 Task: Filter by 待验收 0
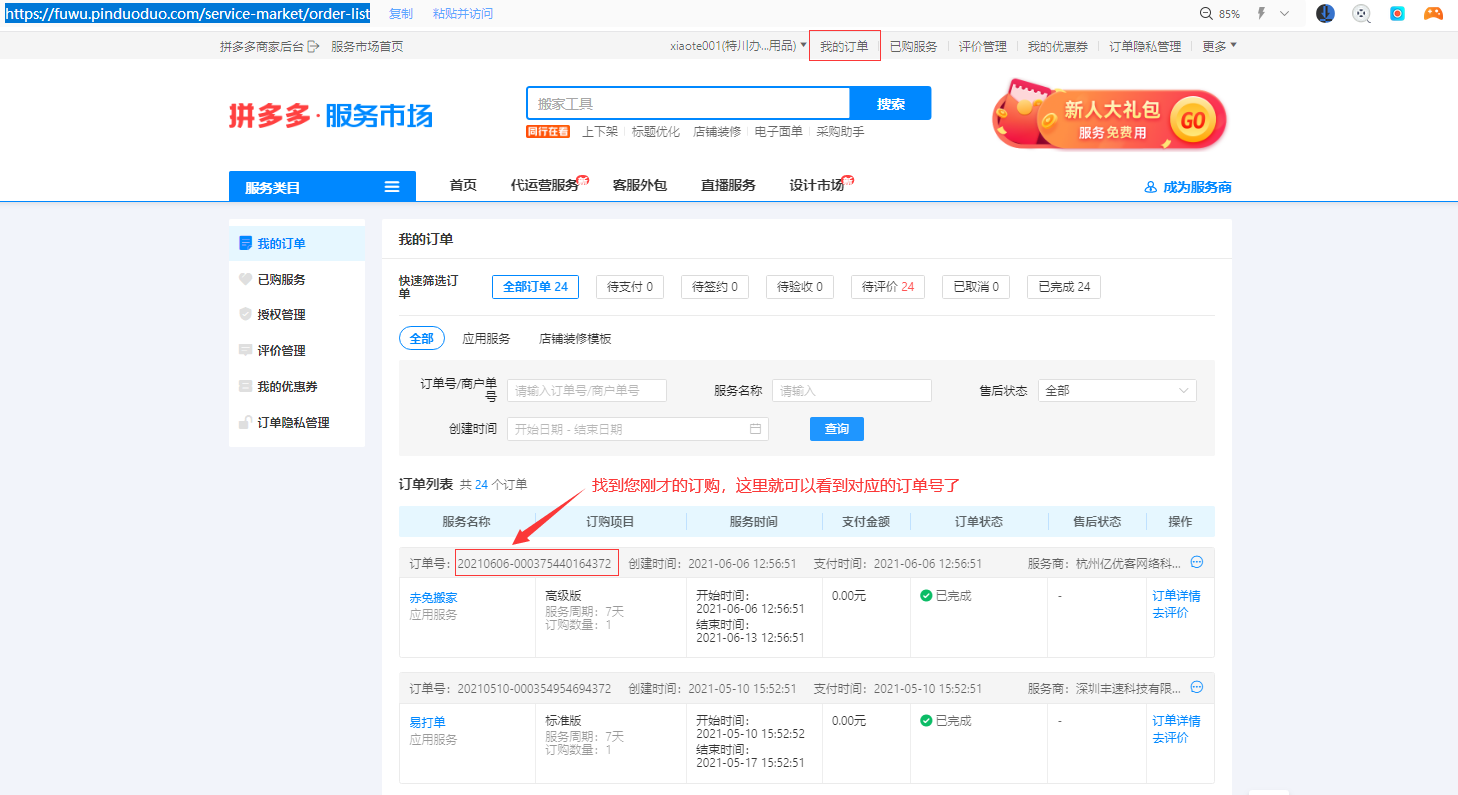point(800,287)
